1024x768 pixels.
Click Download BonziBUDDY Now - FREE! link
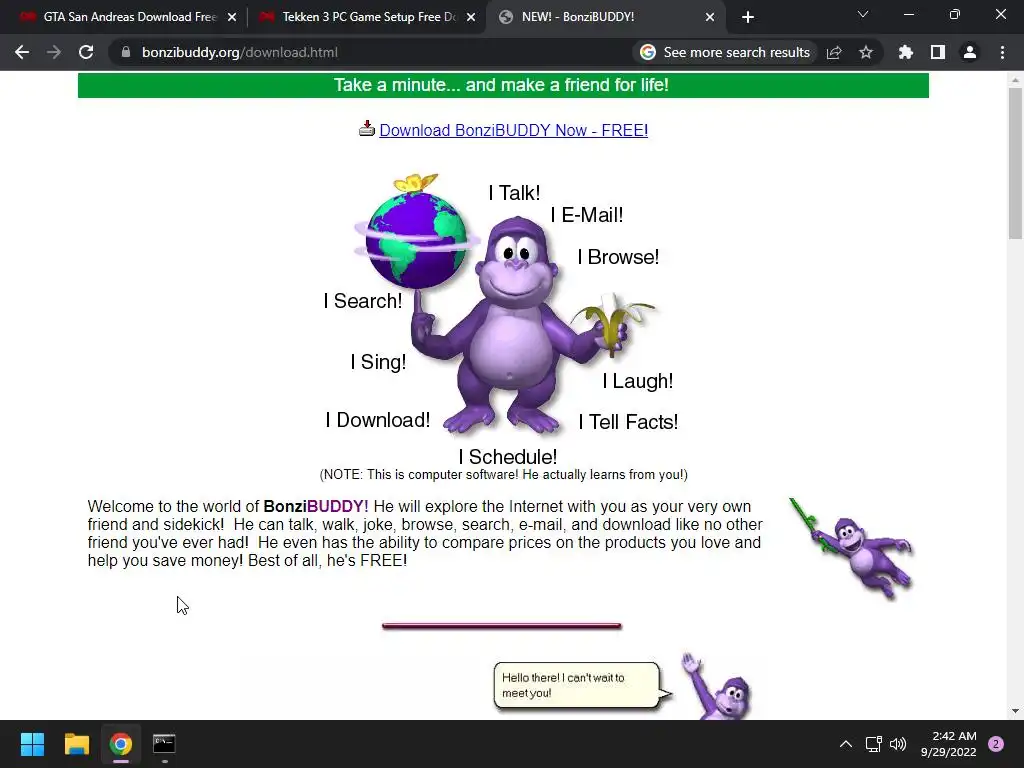513,130
